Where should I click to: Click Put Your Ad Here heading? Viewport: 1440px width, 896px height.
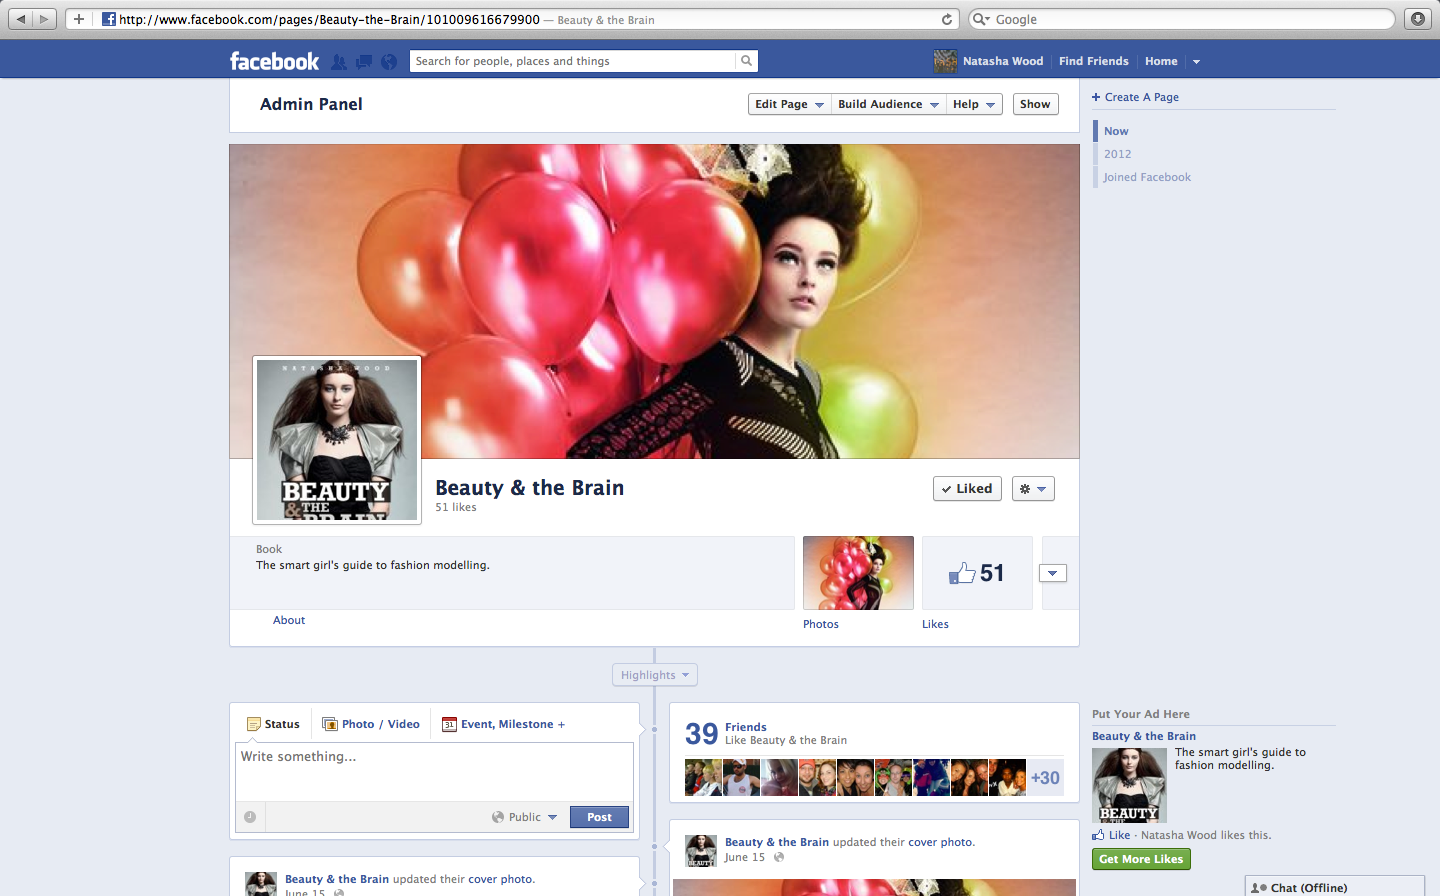pos(1141,714)
